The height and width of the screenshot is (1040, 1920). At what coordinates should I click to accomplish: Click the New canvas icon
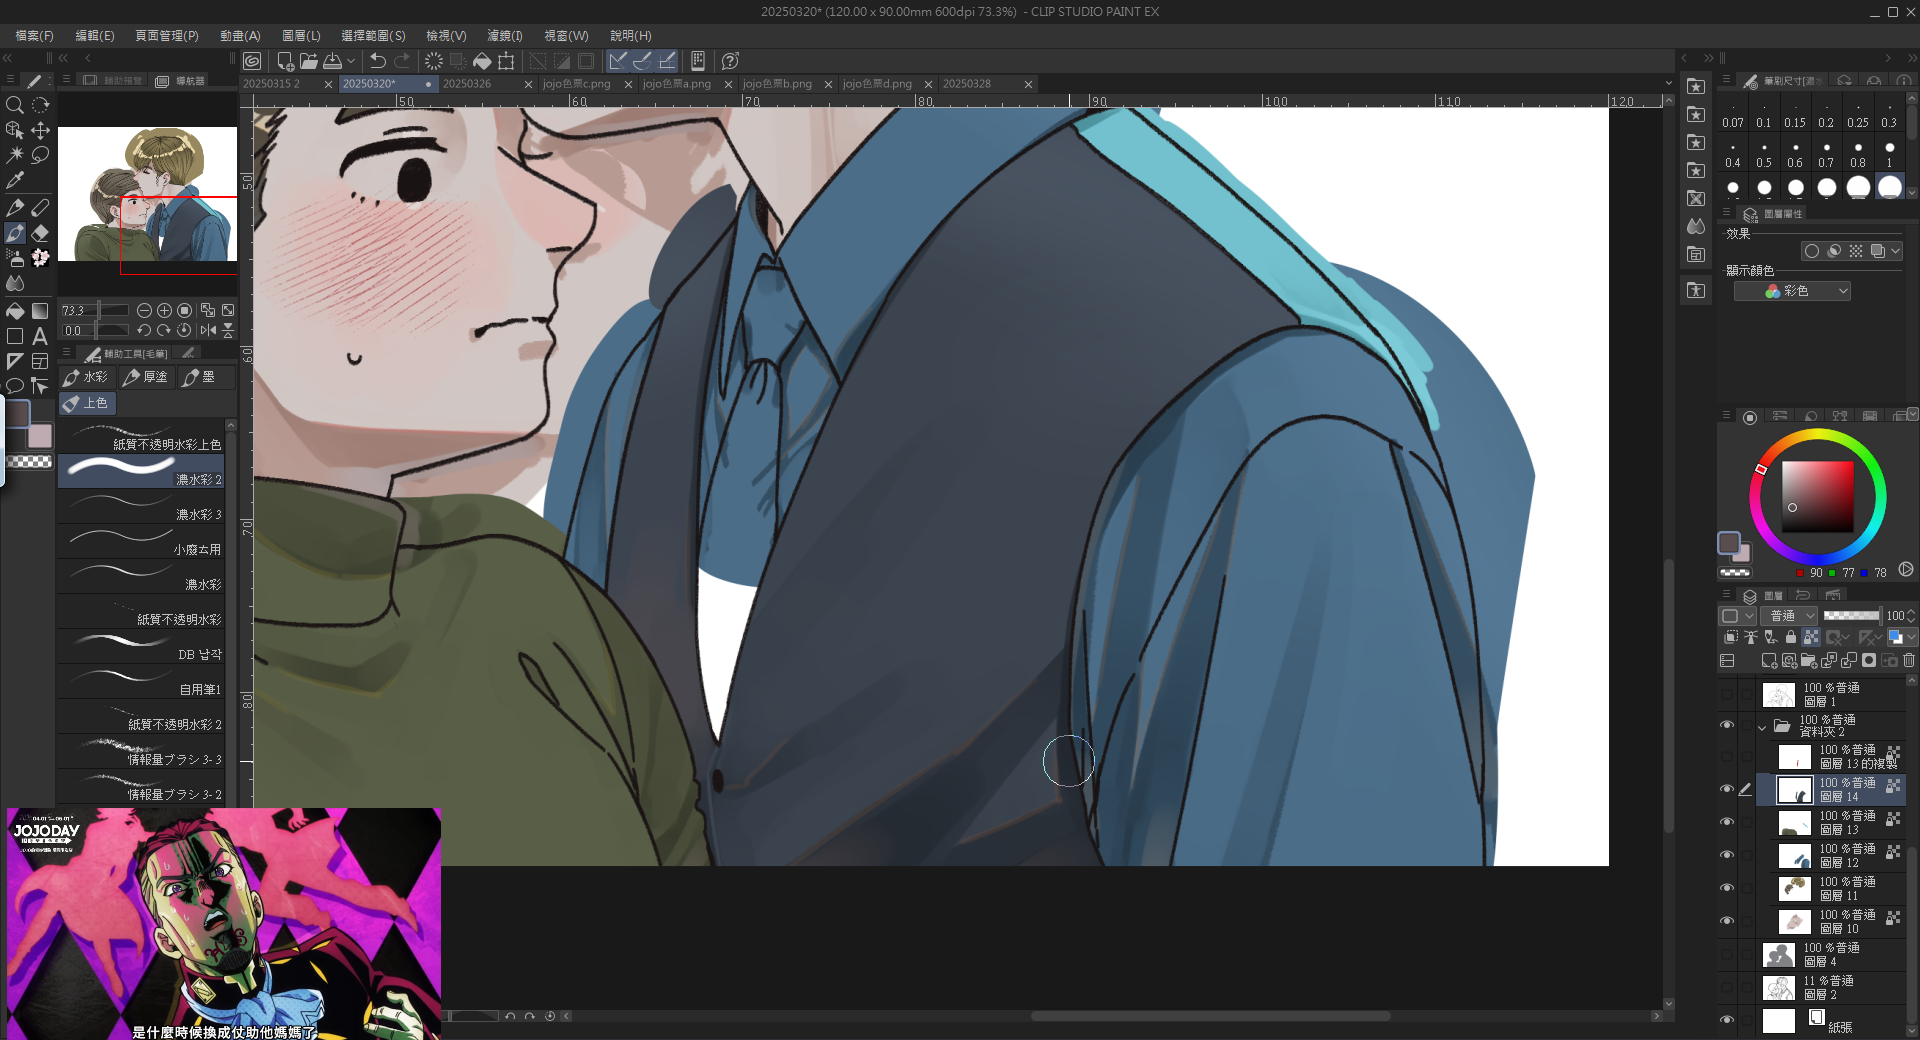(x=285, y=61)
